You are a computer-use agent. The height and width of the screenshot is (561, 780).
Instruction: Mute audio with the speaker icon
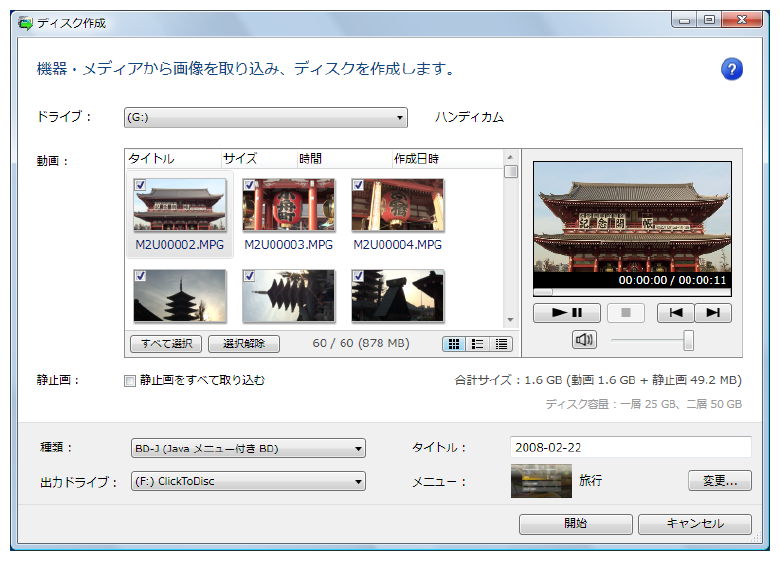[585, 340]
